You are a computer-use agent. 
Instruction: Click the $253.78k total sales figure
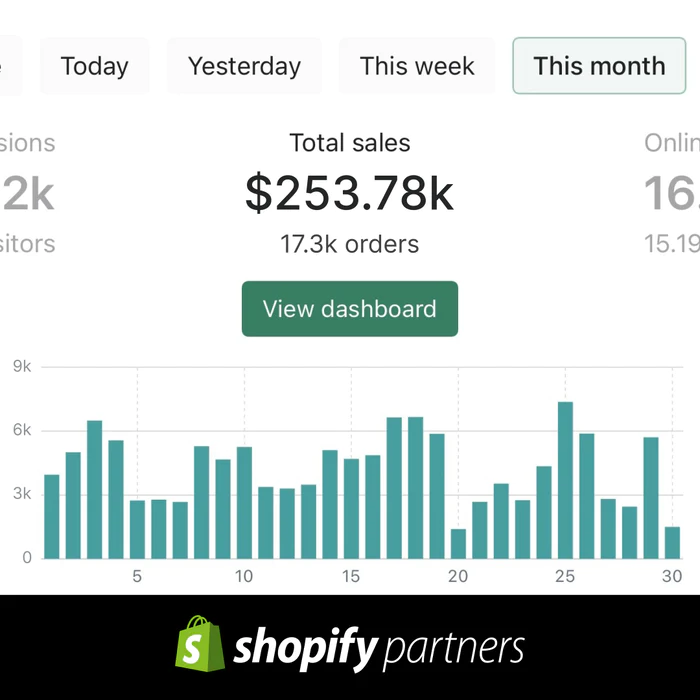pyautogui.click(x=349, y=193)
